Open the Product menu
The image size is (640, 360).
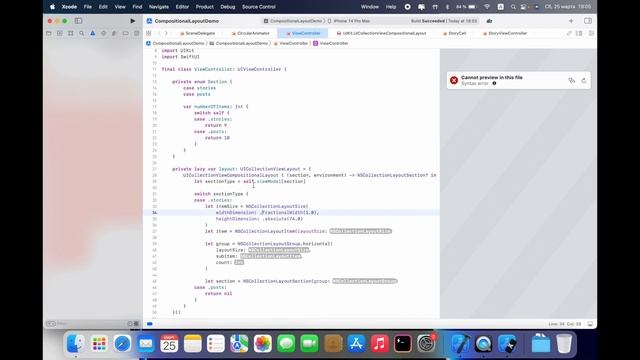tap(204, 7)
